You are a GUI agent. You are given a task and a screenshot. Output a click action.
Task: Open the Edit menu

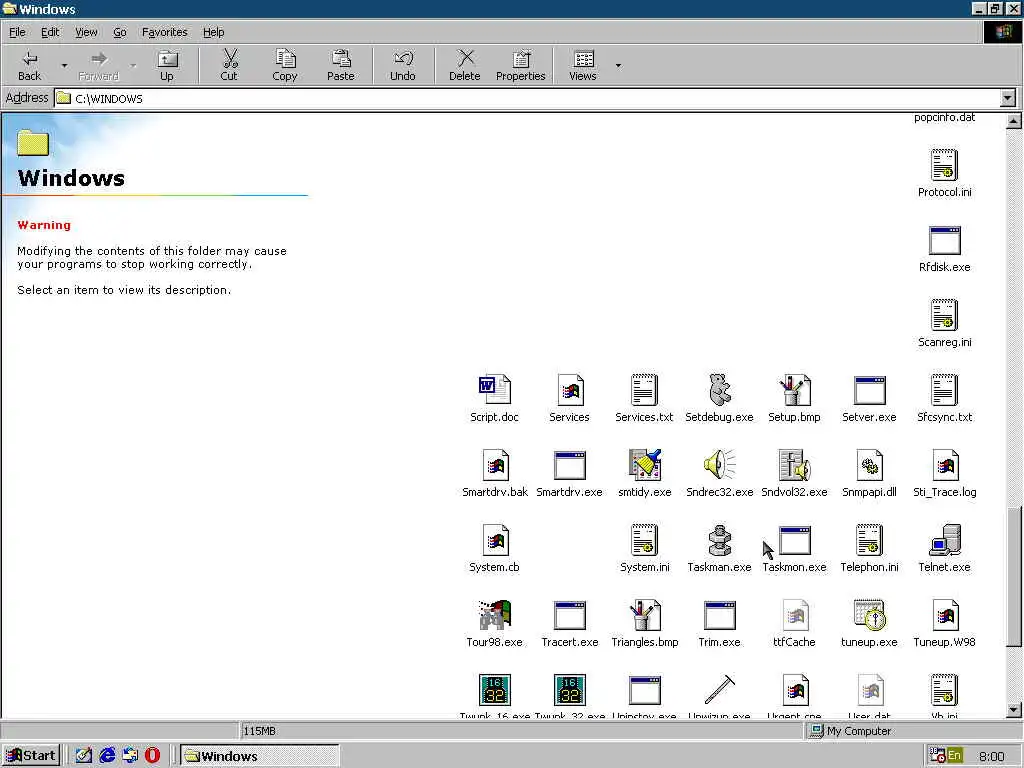pos(50,32)
